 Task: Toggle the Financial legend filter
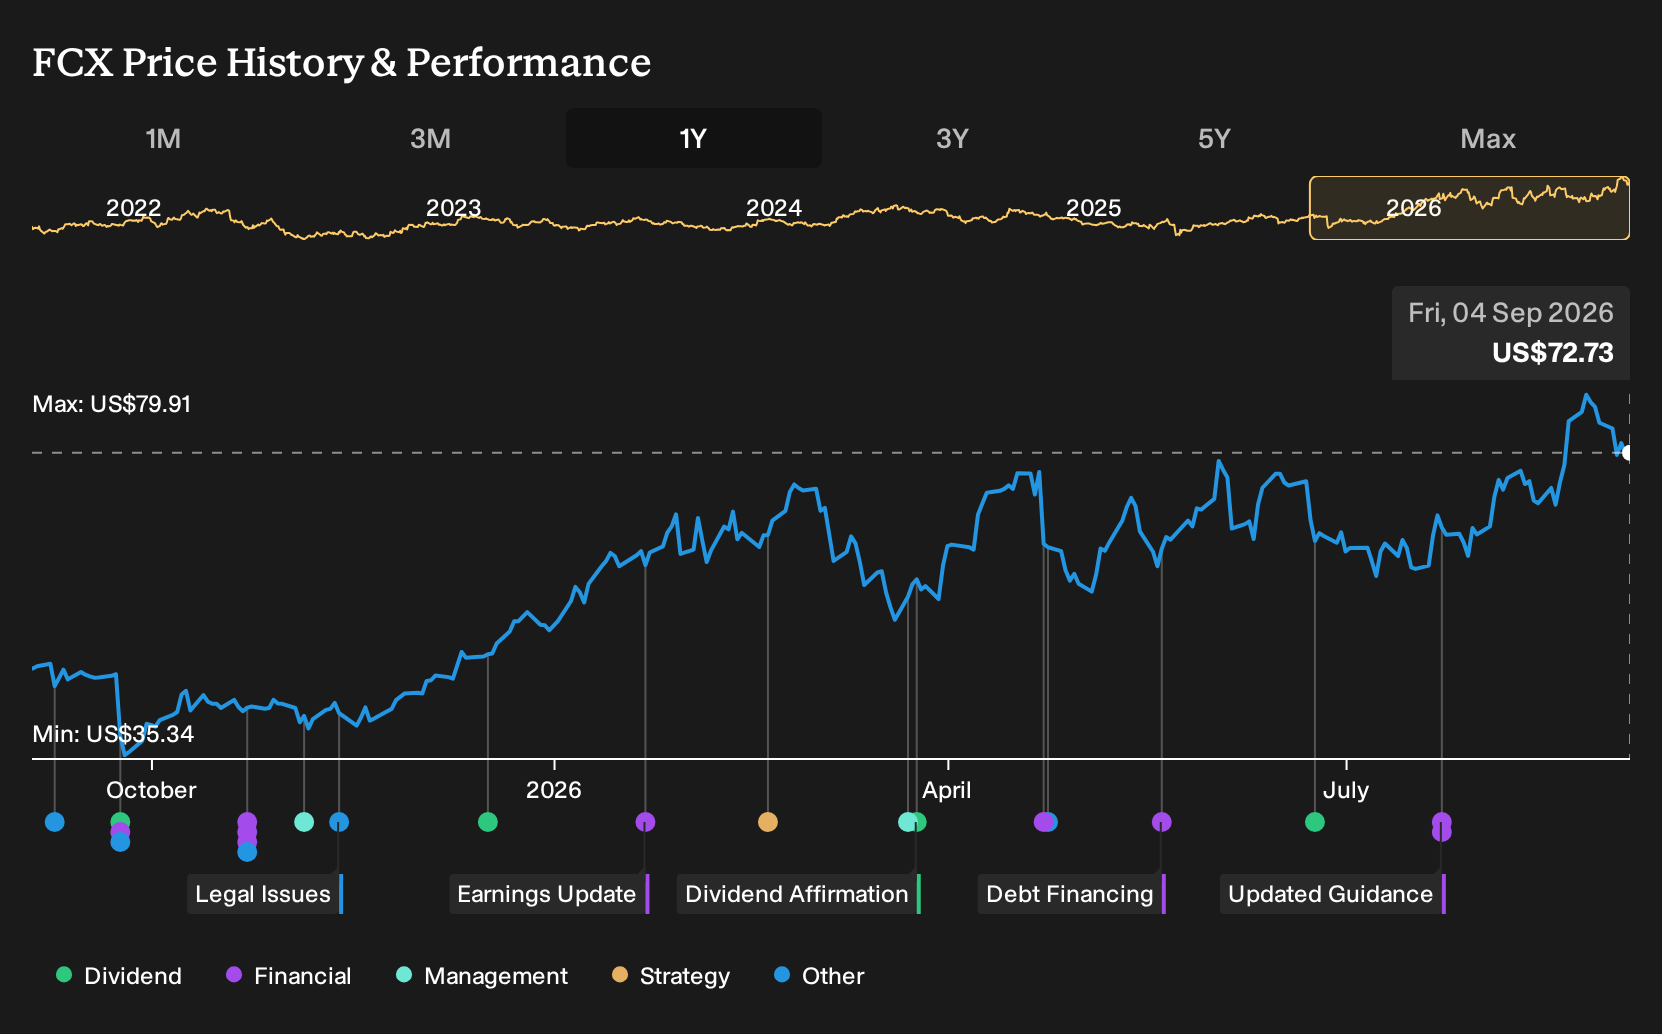coord(288,976)
